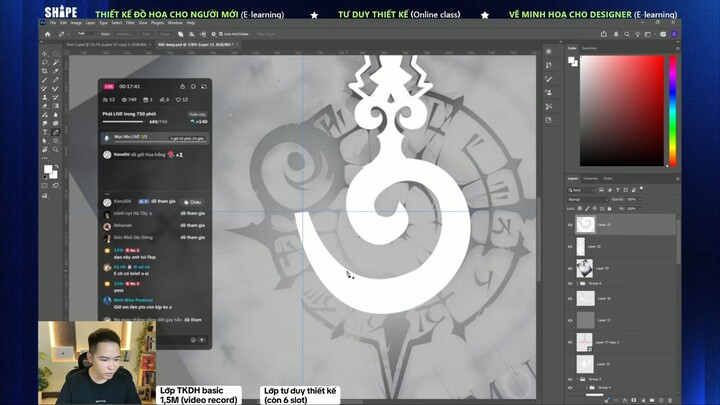Image resolution: width=720 pixels, height=405 pixels.
Task: Toggle the Auto Add/Delete checkbox
Action: click(x=221, y=34)
